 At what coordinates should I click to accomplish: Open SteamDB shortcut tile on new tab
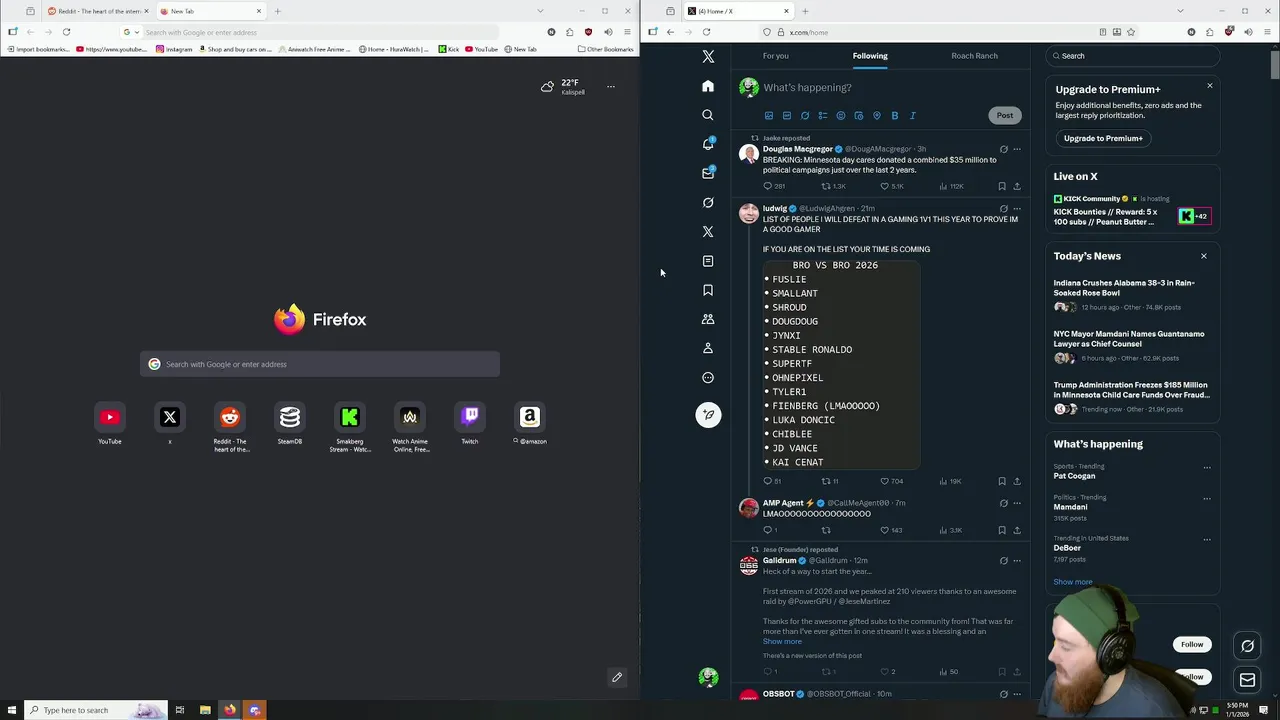coord(290,423)
